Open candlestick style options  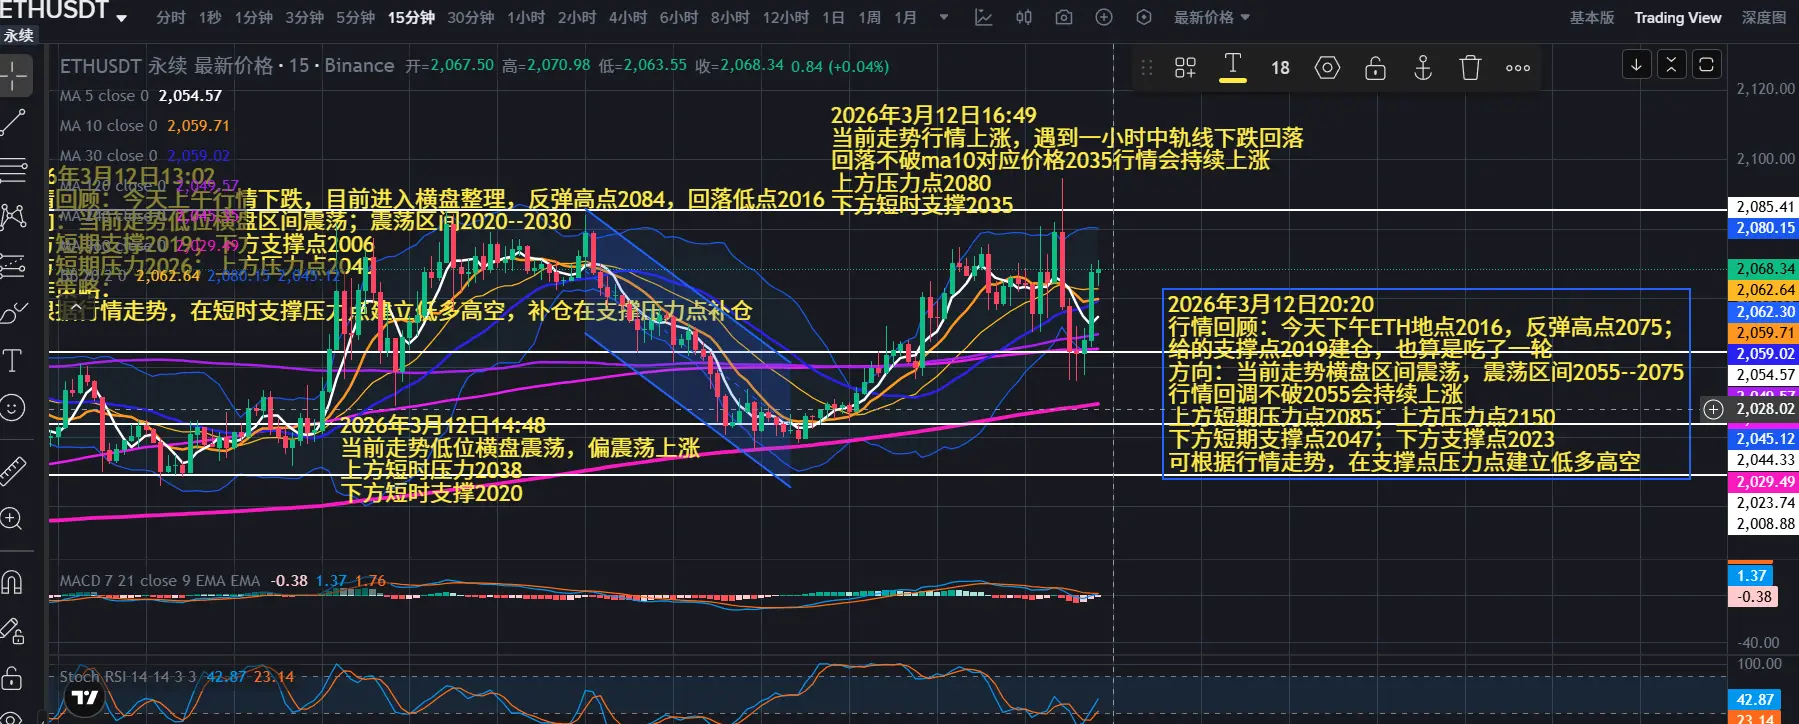1024,17
